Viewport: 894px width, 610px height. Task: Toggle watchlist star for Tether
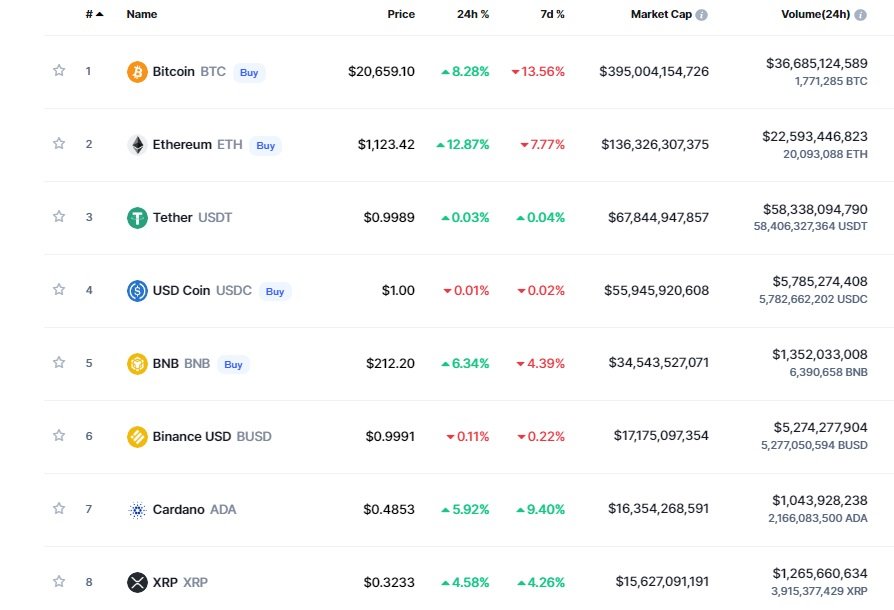pyautogui.click(x=59, y=217)
